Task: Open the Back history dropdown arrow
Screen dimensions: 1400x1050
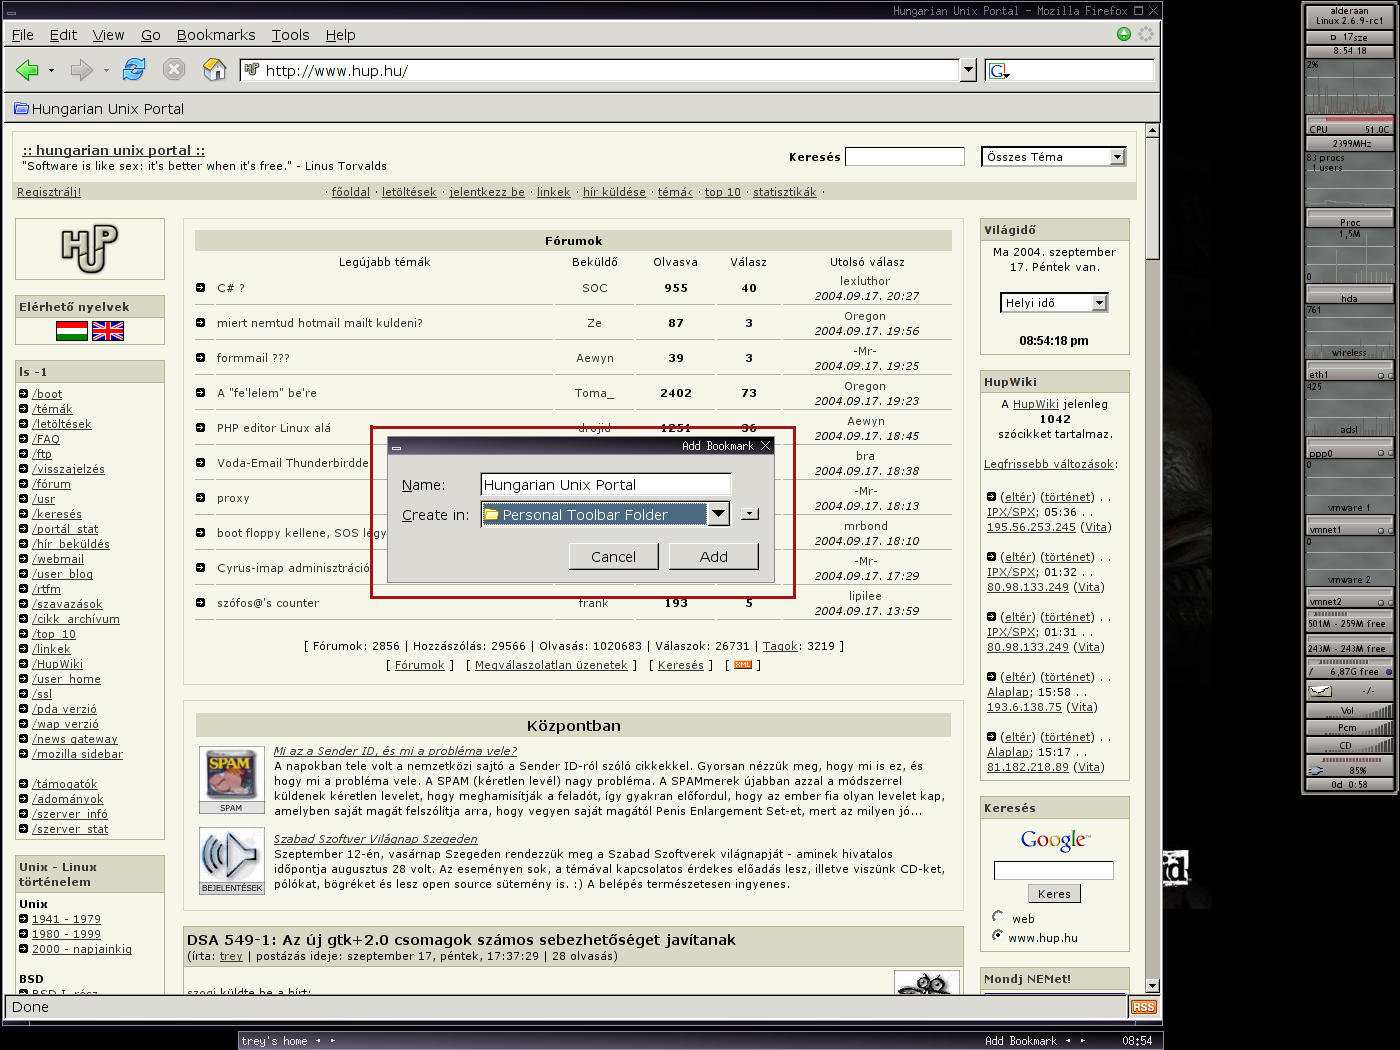Action: click(x=51, y=71)
